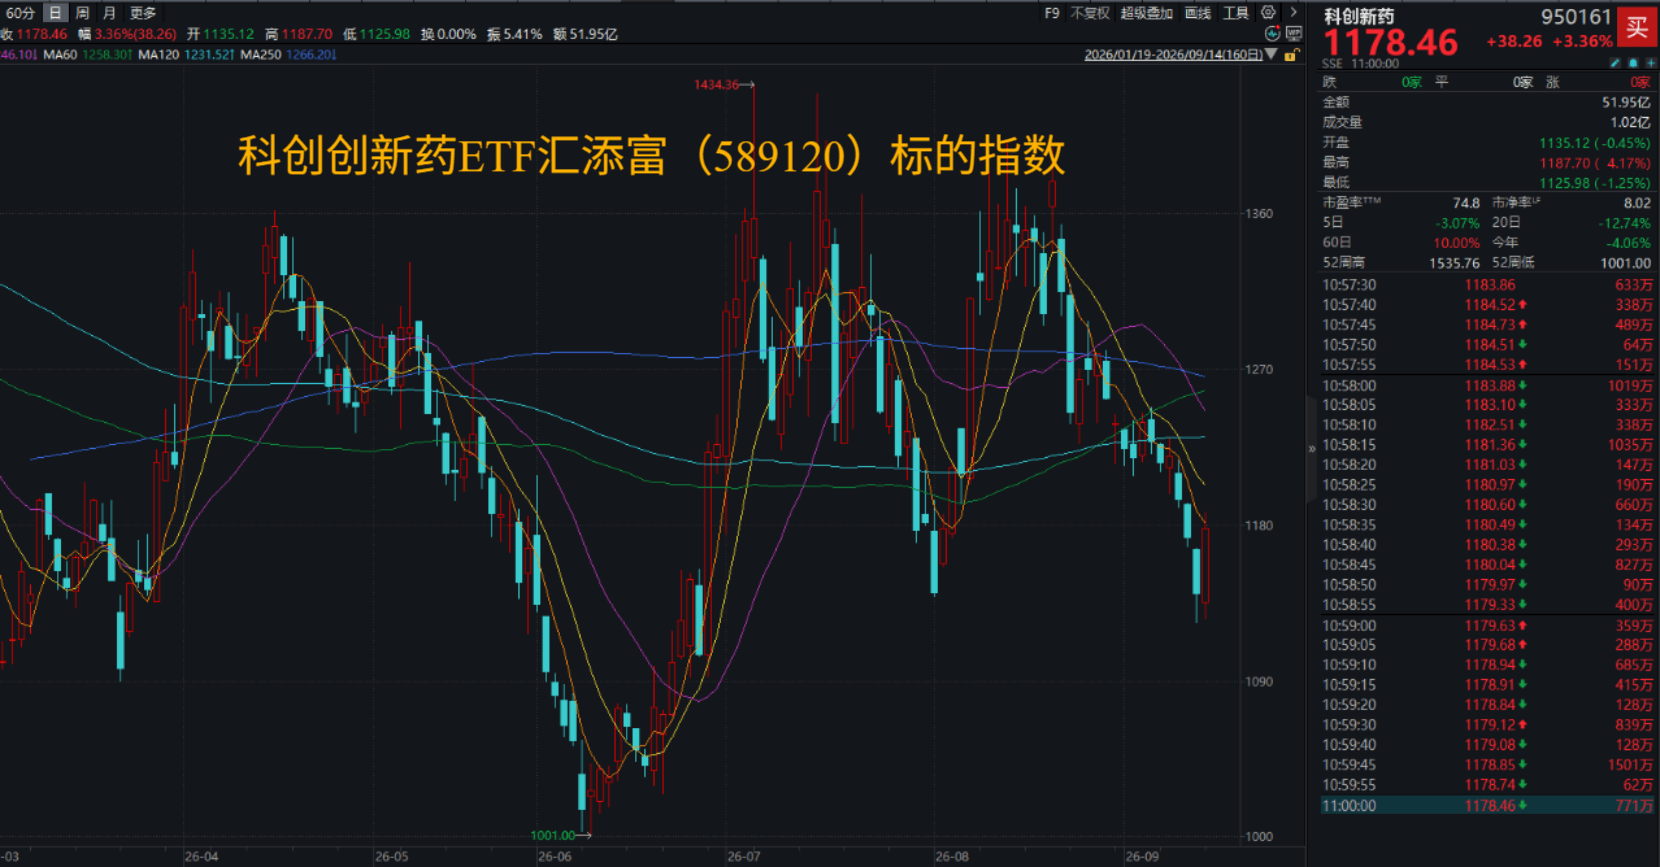Image resolution: width=1660 pixels, height=867 pixels.
Task: Open the 超级叠加 overlay menu
Action: click(x=1146, y=13)
